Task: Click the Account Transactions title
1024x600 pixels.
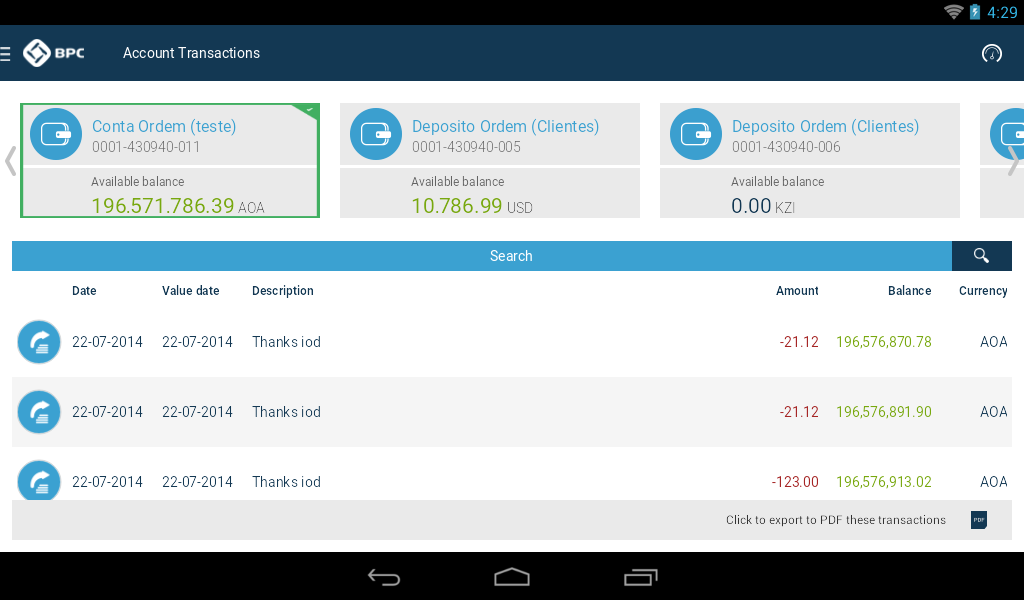Action: [x=191, y=52]
